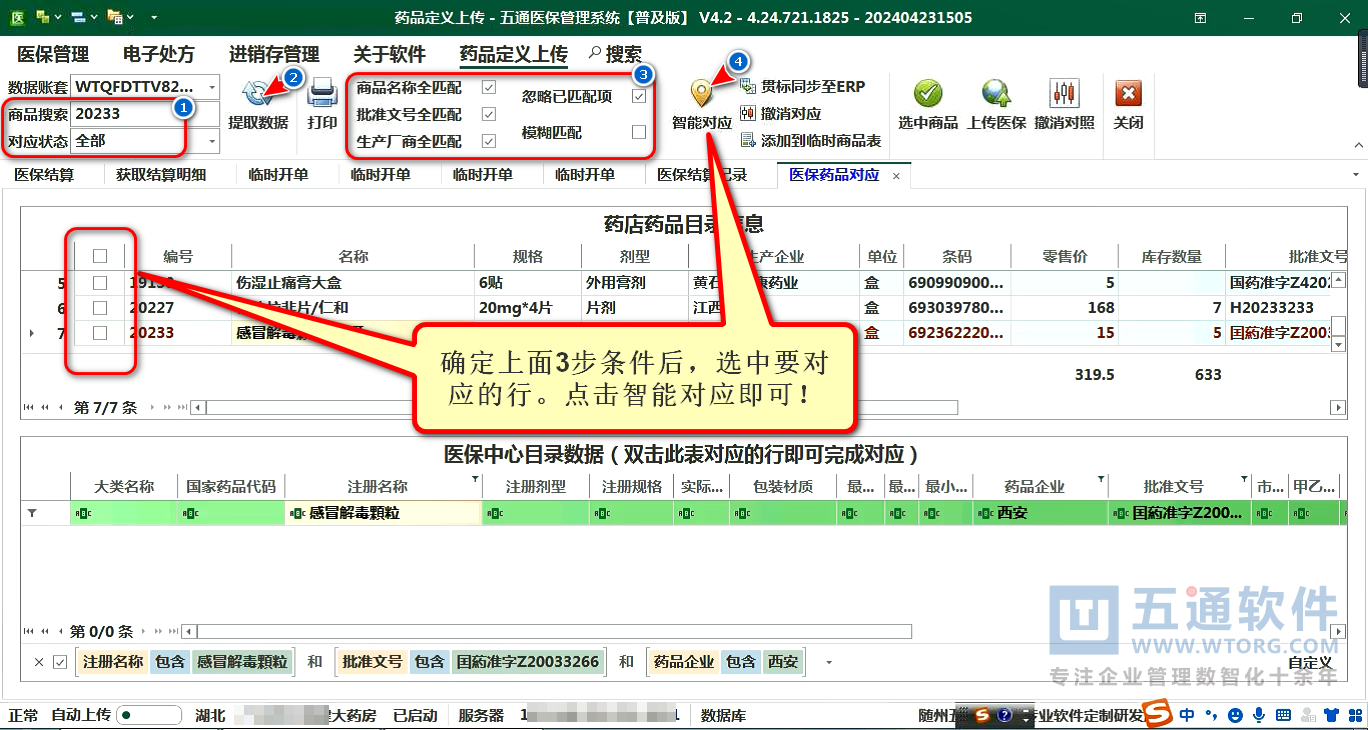The height and width of the screenshot is (730, 1368).
Task: Collapse the ribbon with the top-right chevron
Action: click(x=1358, y=145)
